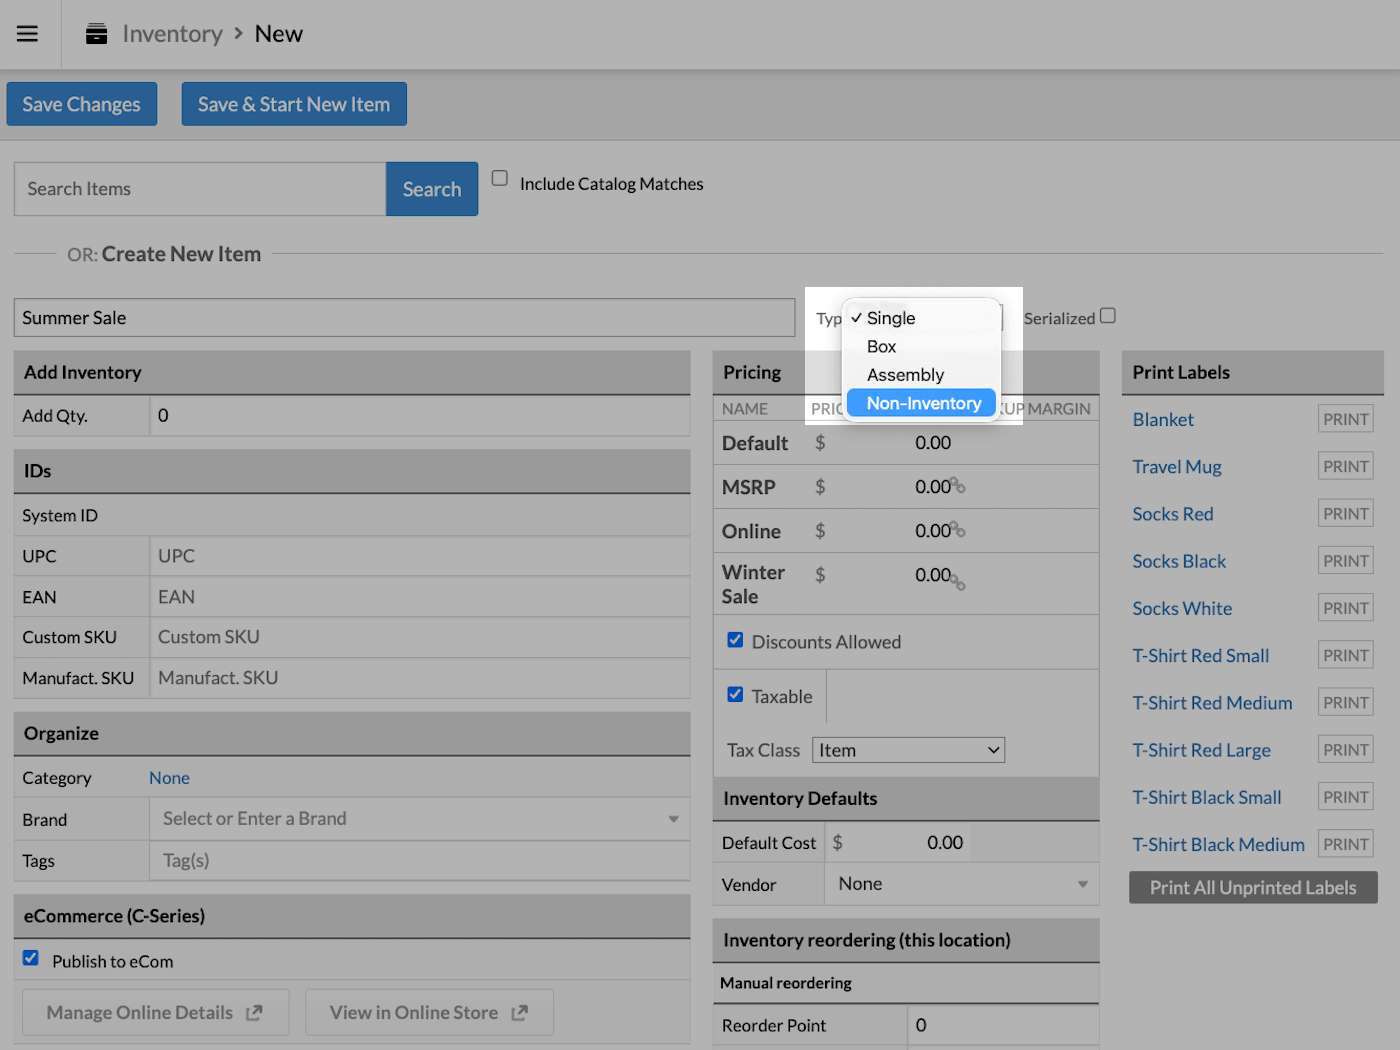The height and width of the screenshot is (1050, 1400).
Task: Open T-Shirt Red Small link
Action: pos(1201,656)
